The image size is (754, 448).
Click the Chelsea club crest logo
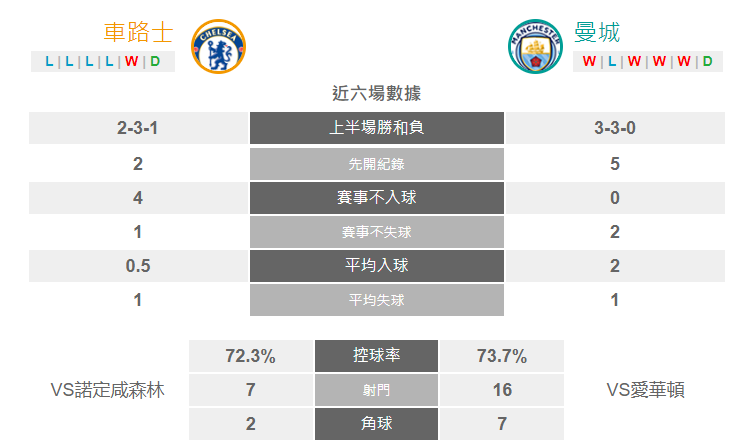click(x=218, y=47)
